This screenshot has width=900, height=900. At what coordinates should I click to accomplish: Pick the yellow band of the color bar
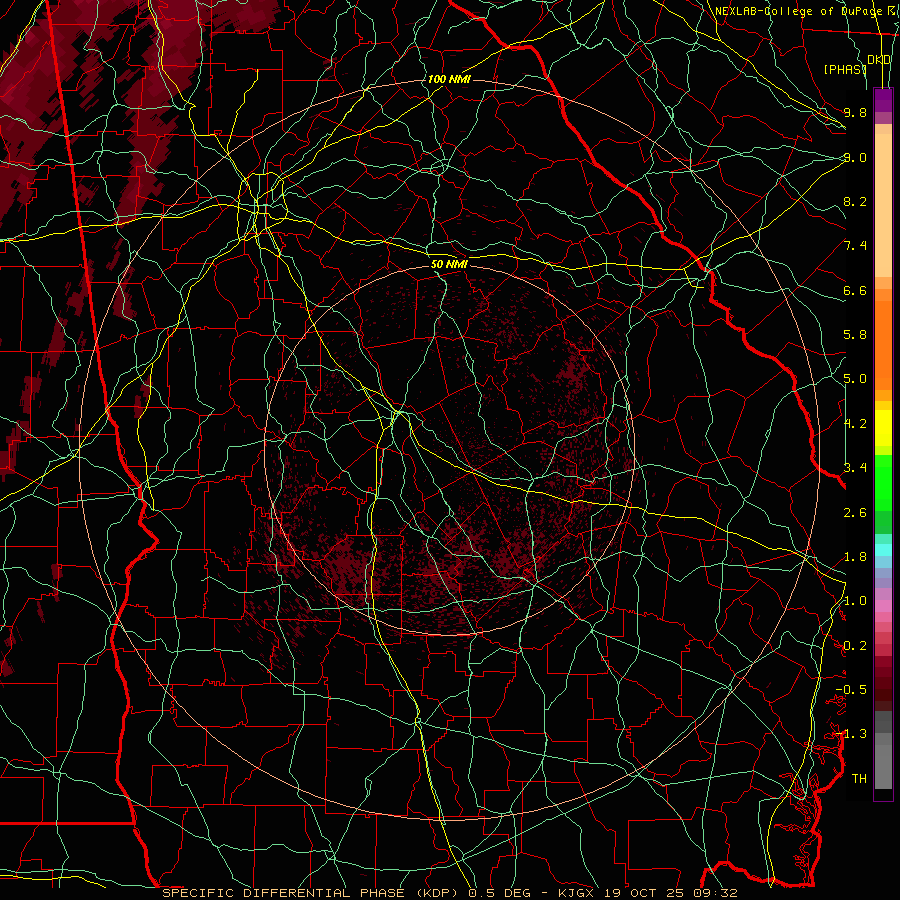coord(883,428)
